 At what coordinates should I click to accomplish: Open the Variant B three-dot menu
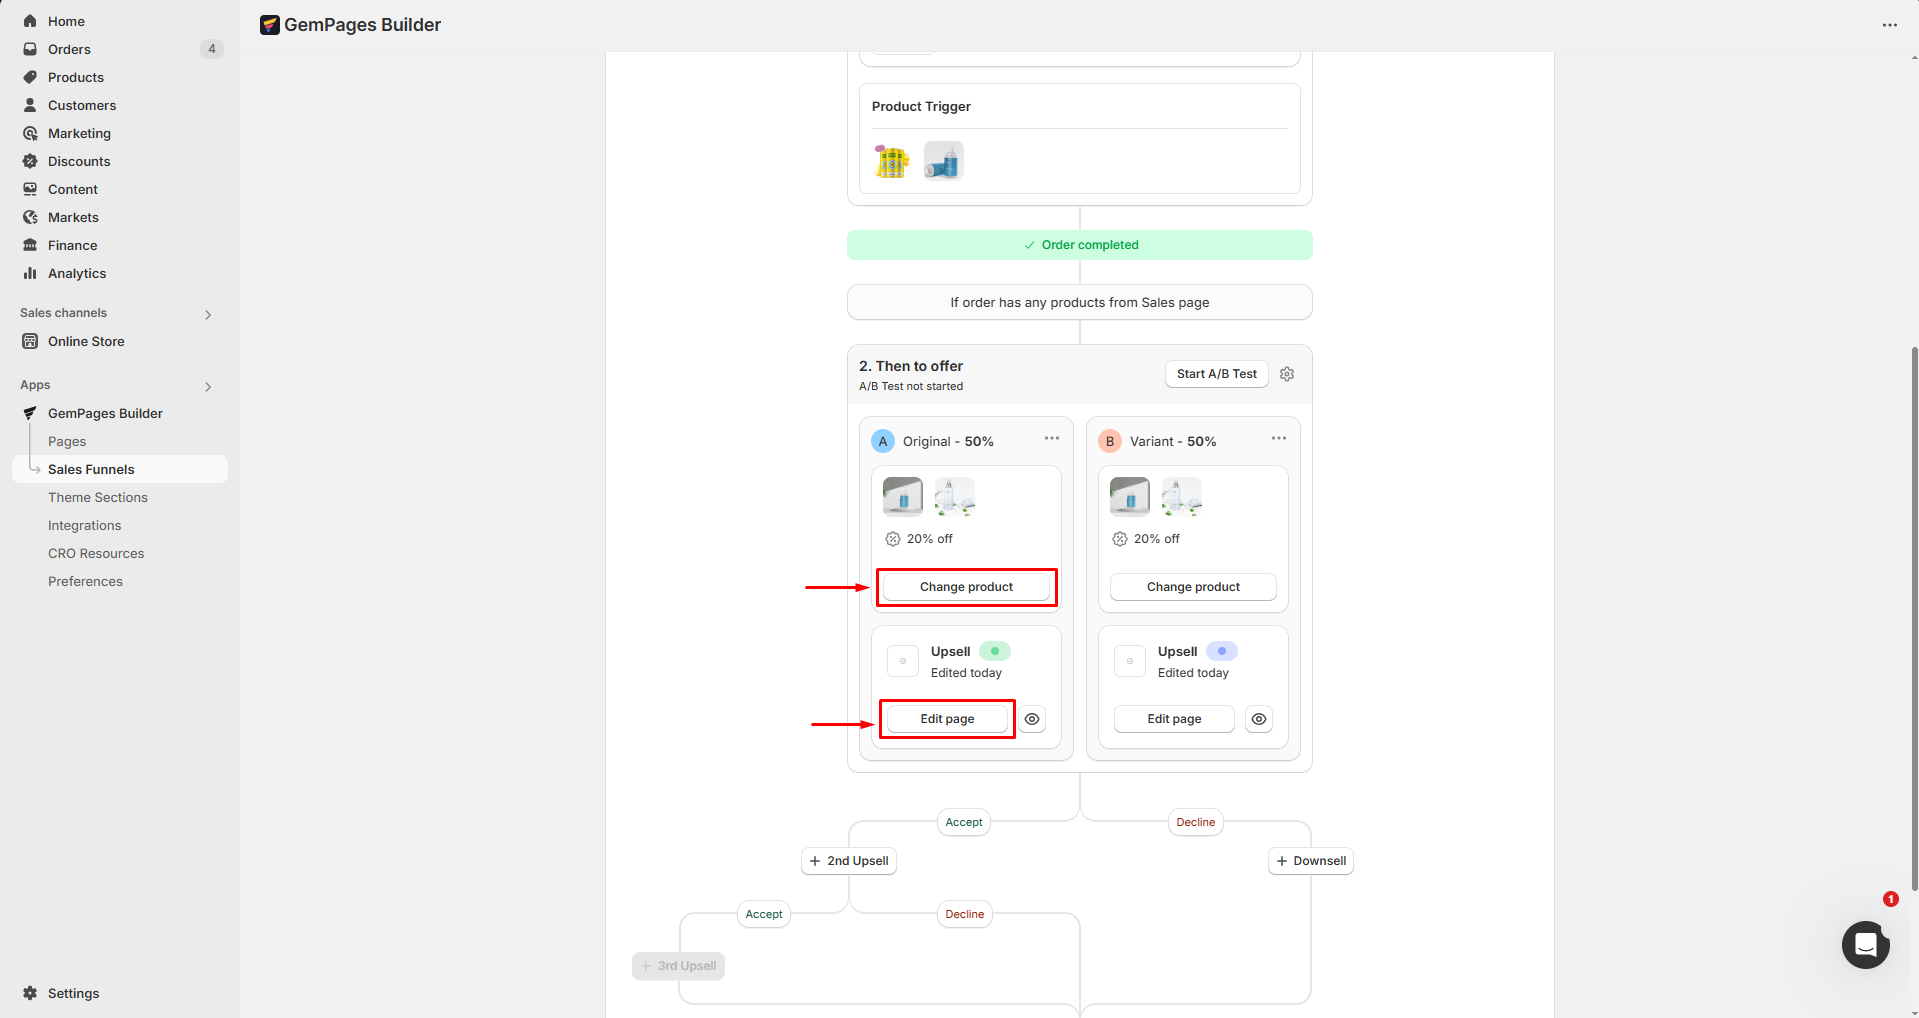[x=1279, y=439]
